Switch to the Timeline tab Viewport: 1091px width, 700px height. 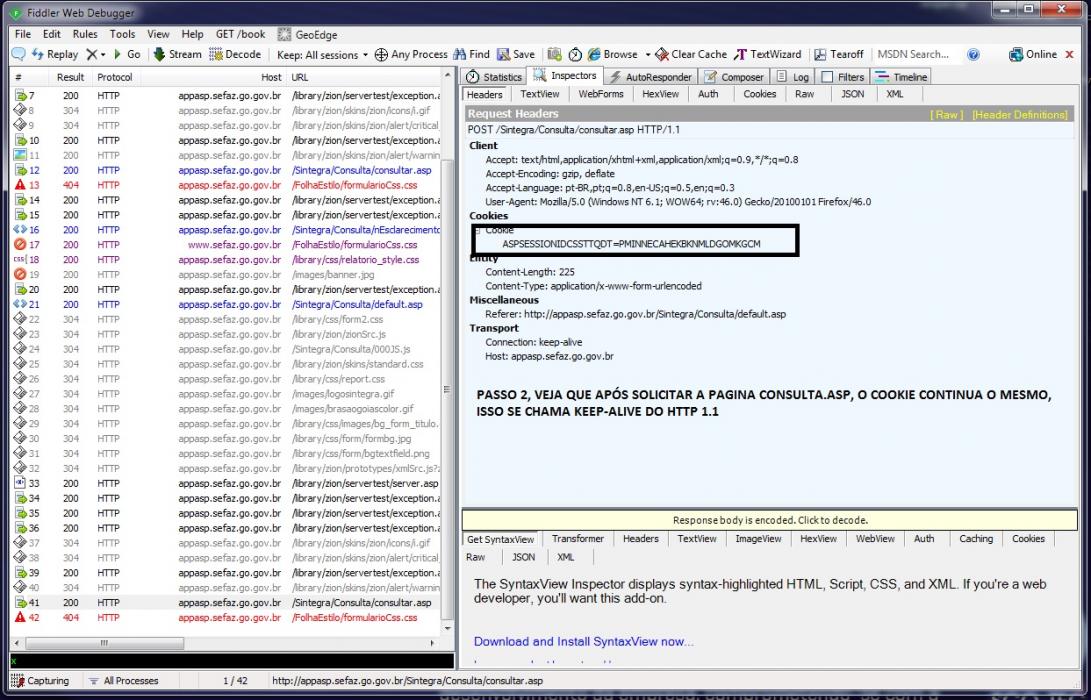(901, 77)
